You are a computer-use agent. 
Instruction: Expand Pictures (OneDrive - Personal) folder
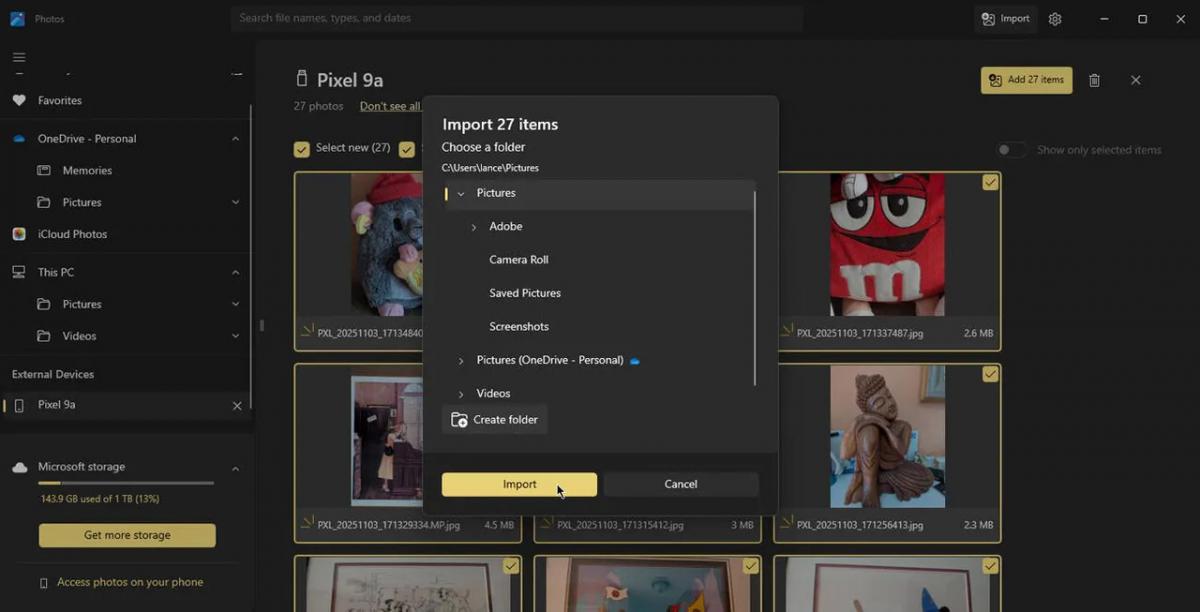click(461, 360)
